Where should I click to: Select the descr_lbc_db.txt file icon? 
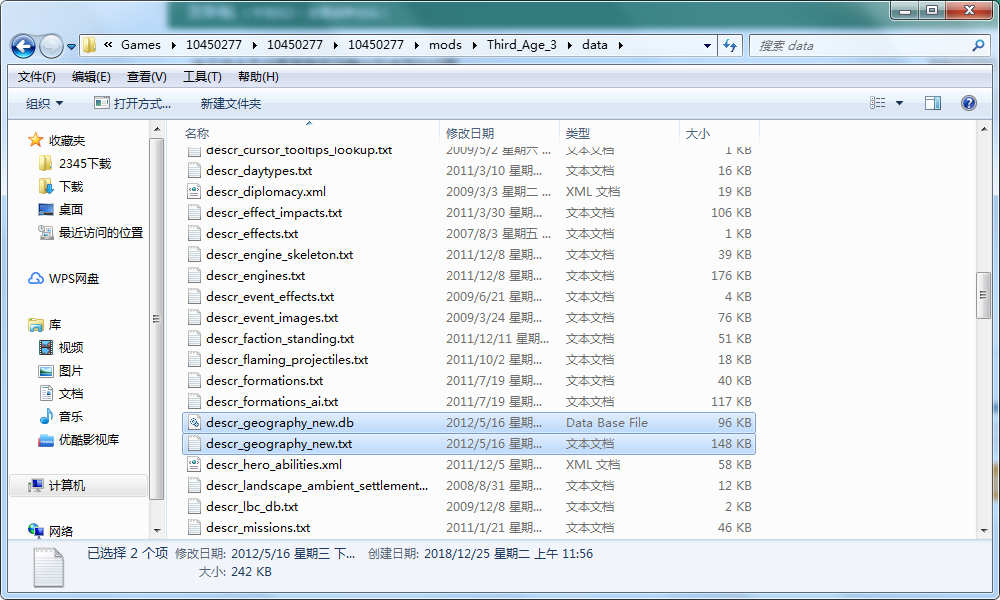coord(195,507)
